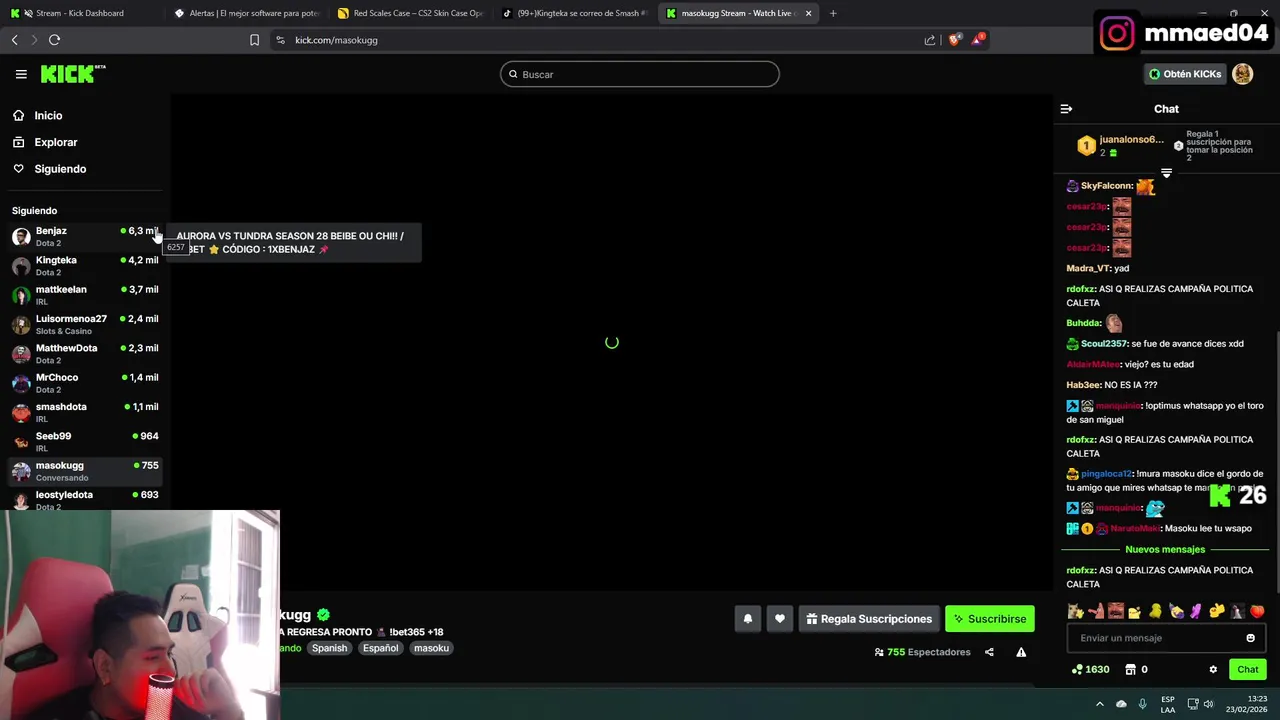Switch to Stream - Kick Dashboard tab
The width and height of the screenshot is (1280, 720).
80,13
